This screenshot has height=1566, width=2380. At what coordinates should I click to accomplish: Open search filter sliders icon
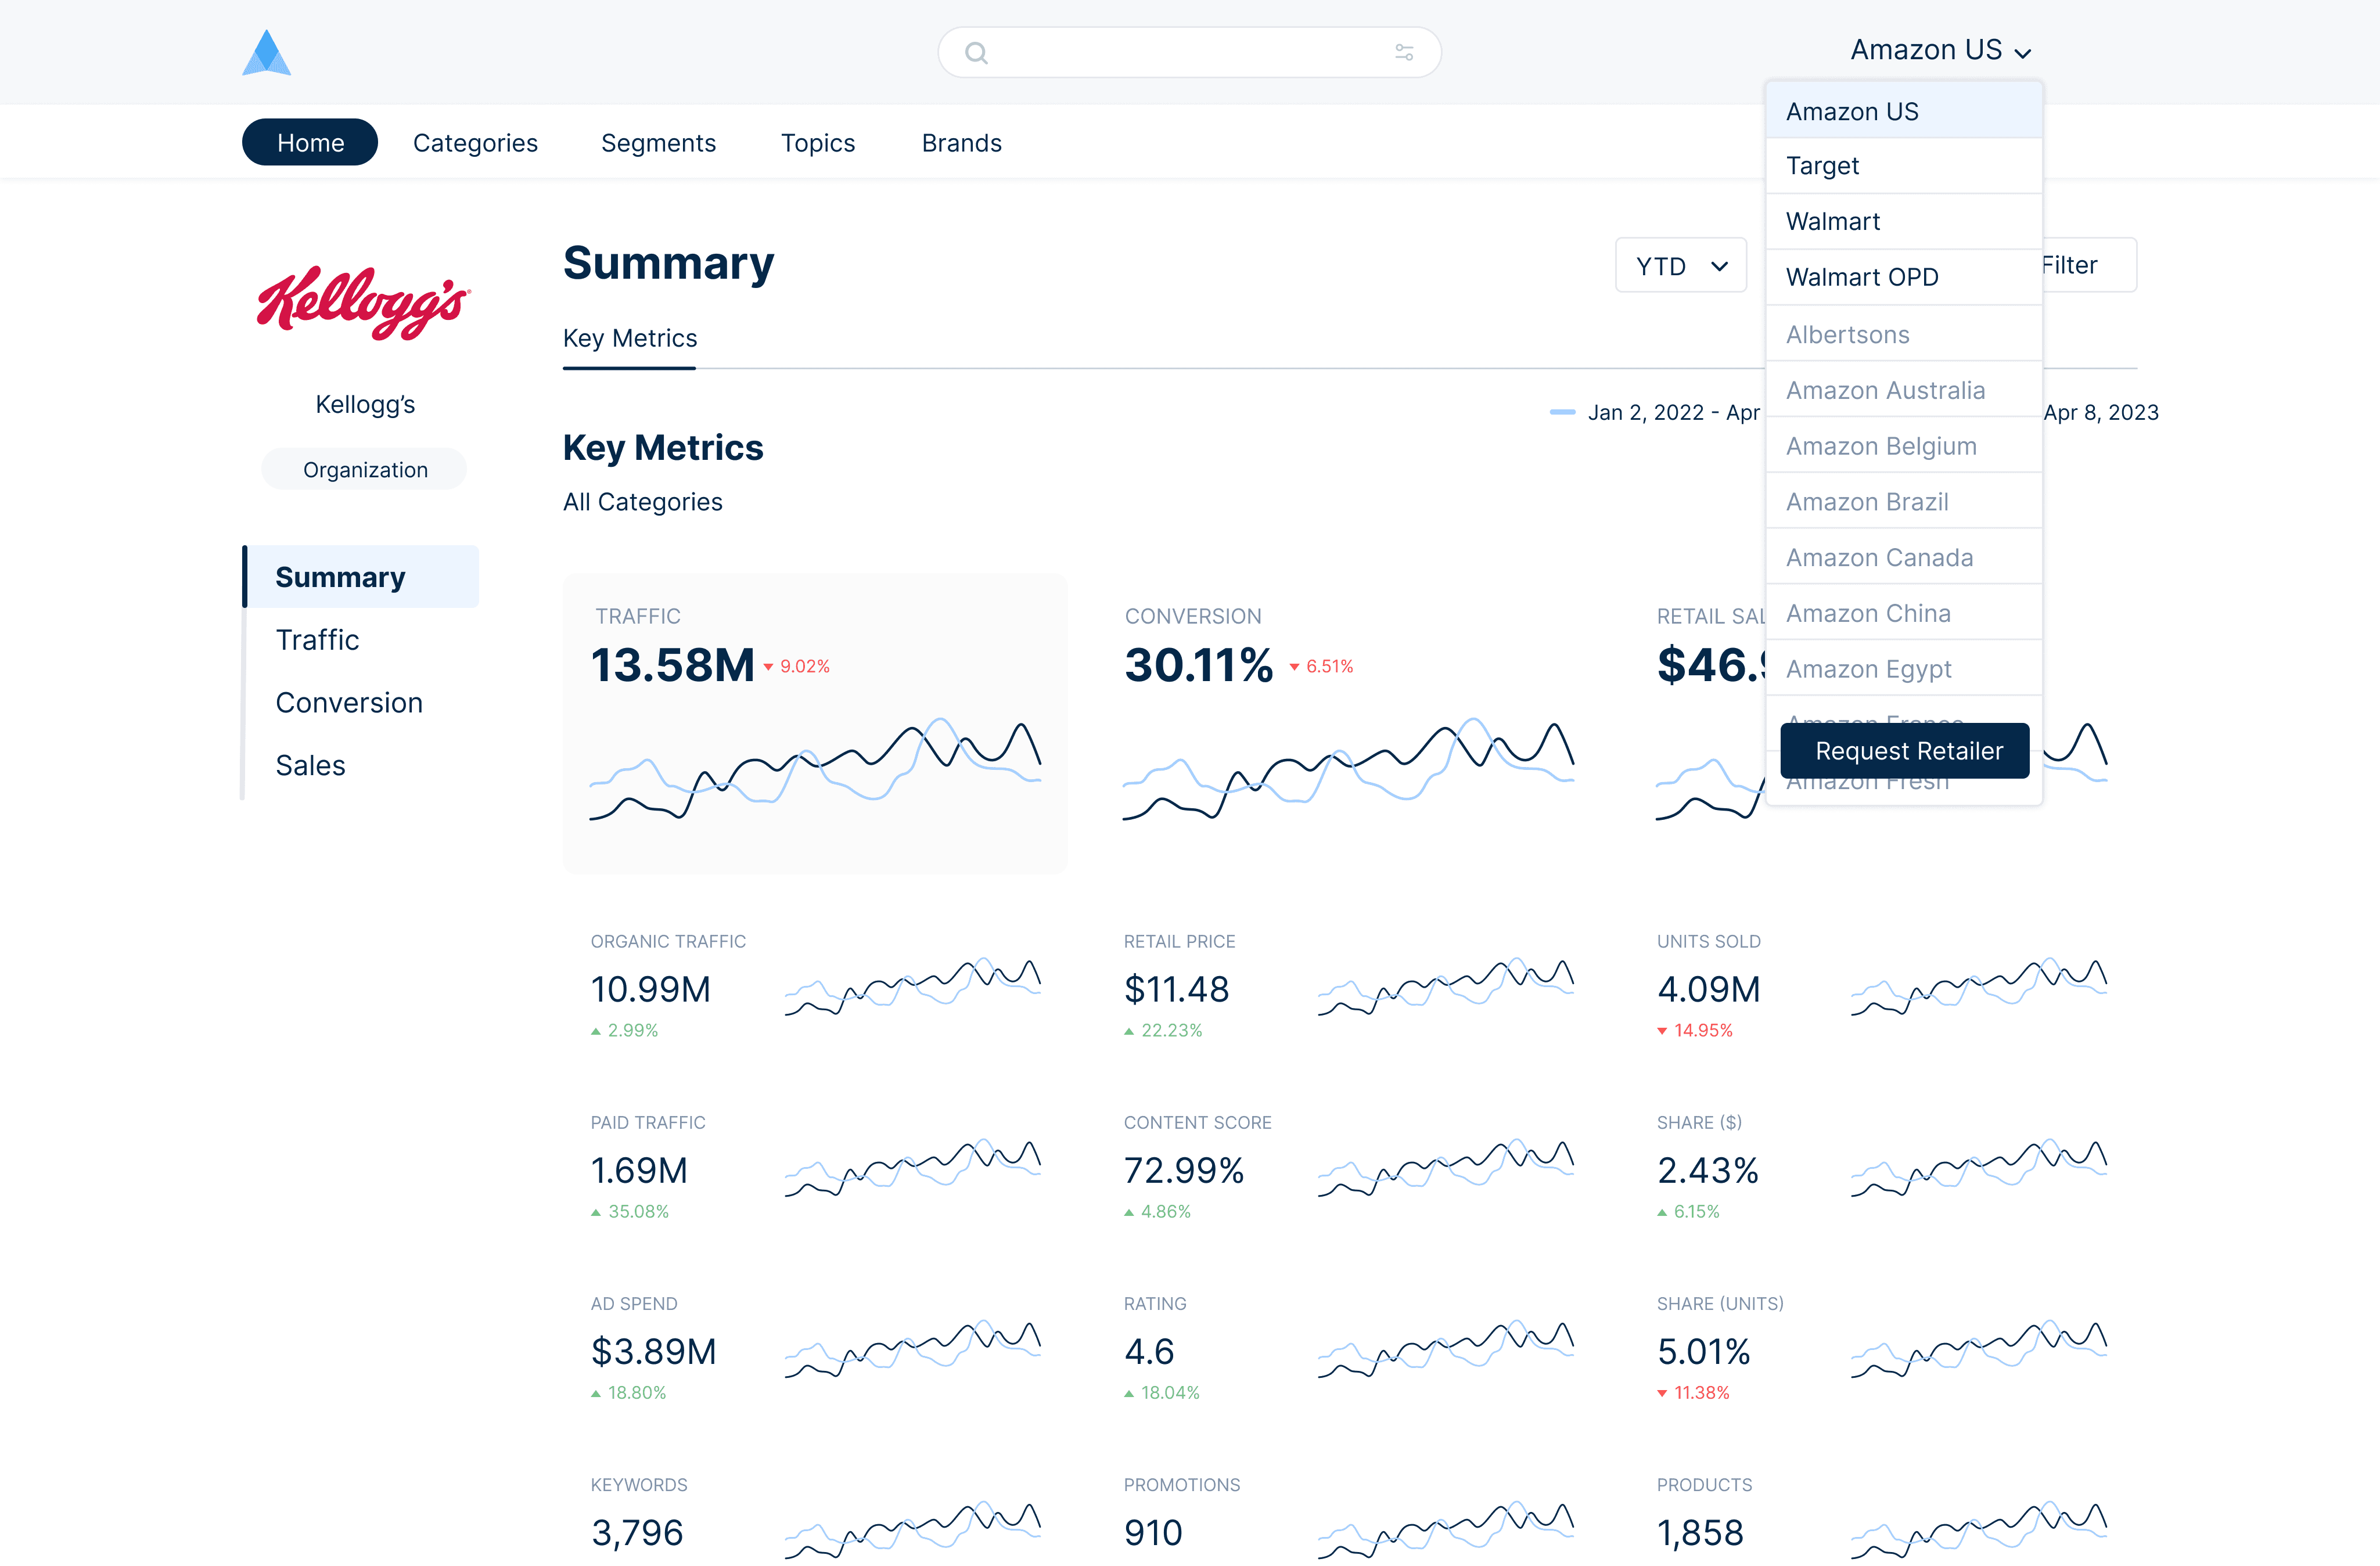coord(1404,53)
